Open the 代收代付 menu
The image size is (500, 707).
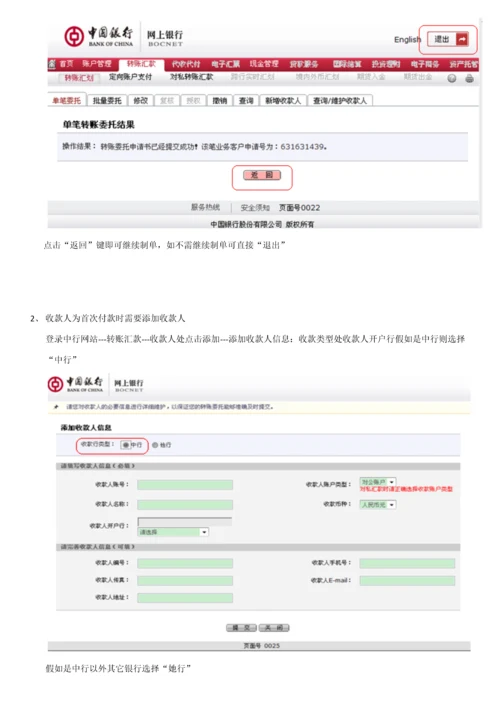pos(186,64)
